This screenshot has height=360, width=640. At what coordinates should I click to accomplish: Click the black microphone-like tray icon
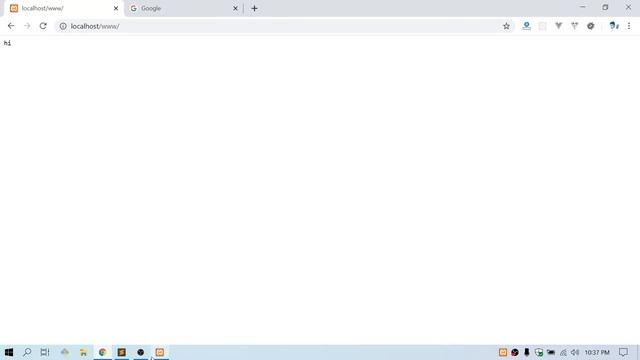tap(527, 352)
